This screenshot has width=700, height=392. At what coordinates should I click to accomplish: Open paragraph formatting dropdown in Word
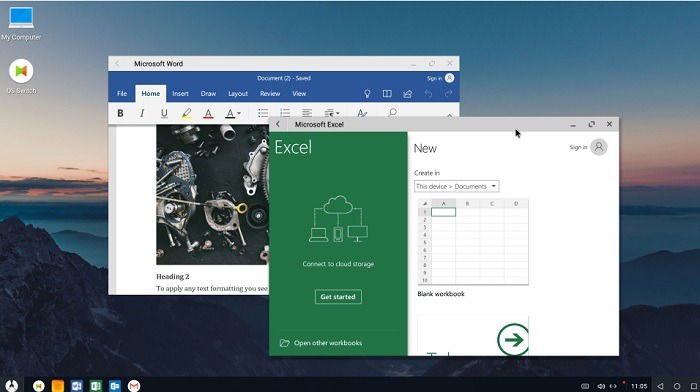[331, 113]
